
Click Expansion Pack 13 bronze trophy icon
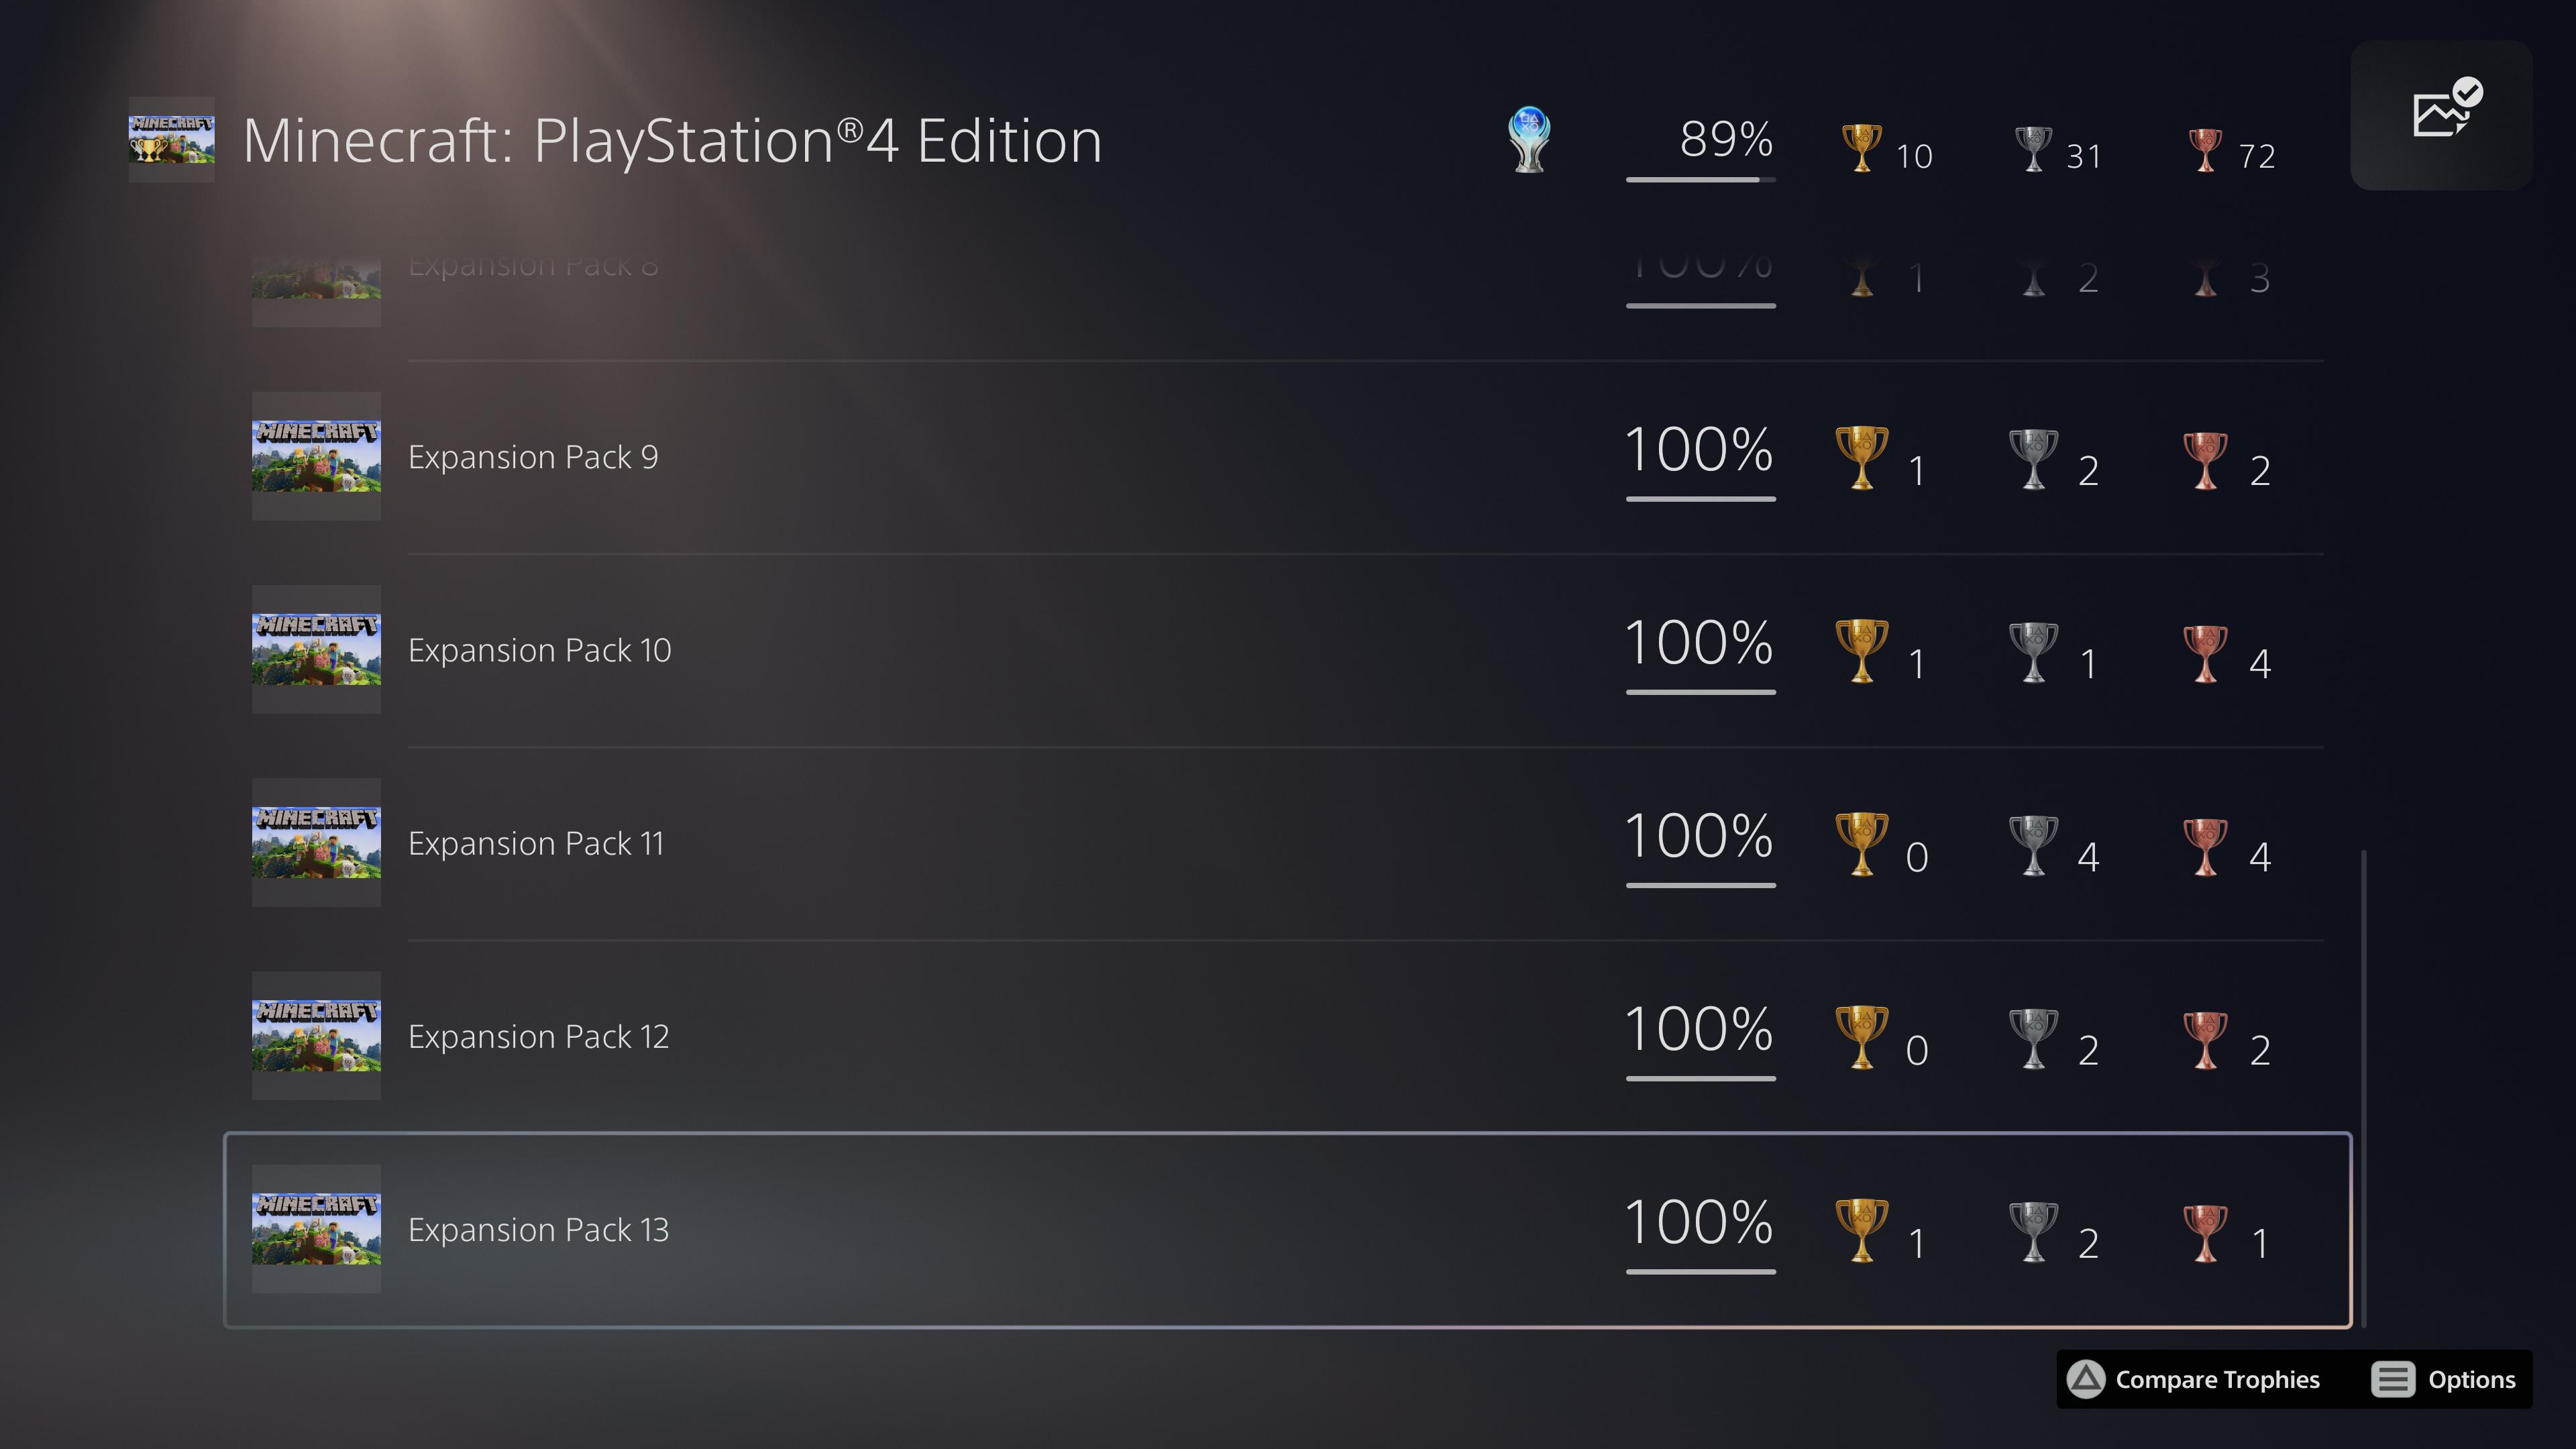coord(2205,1231)
